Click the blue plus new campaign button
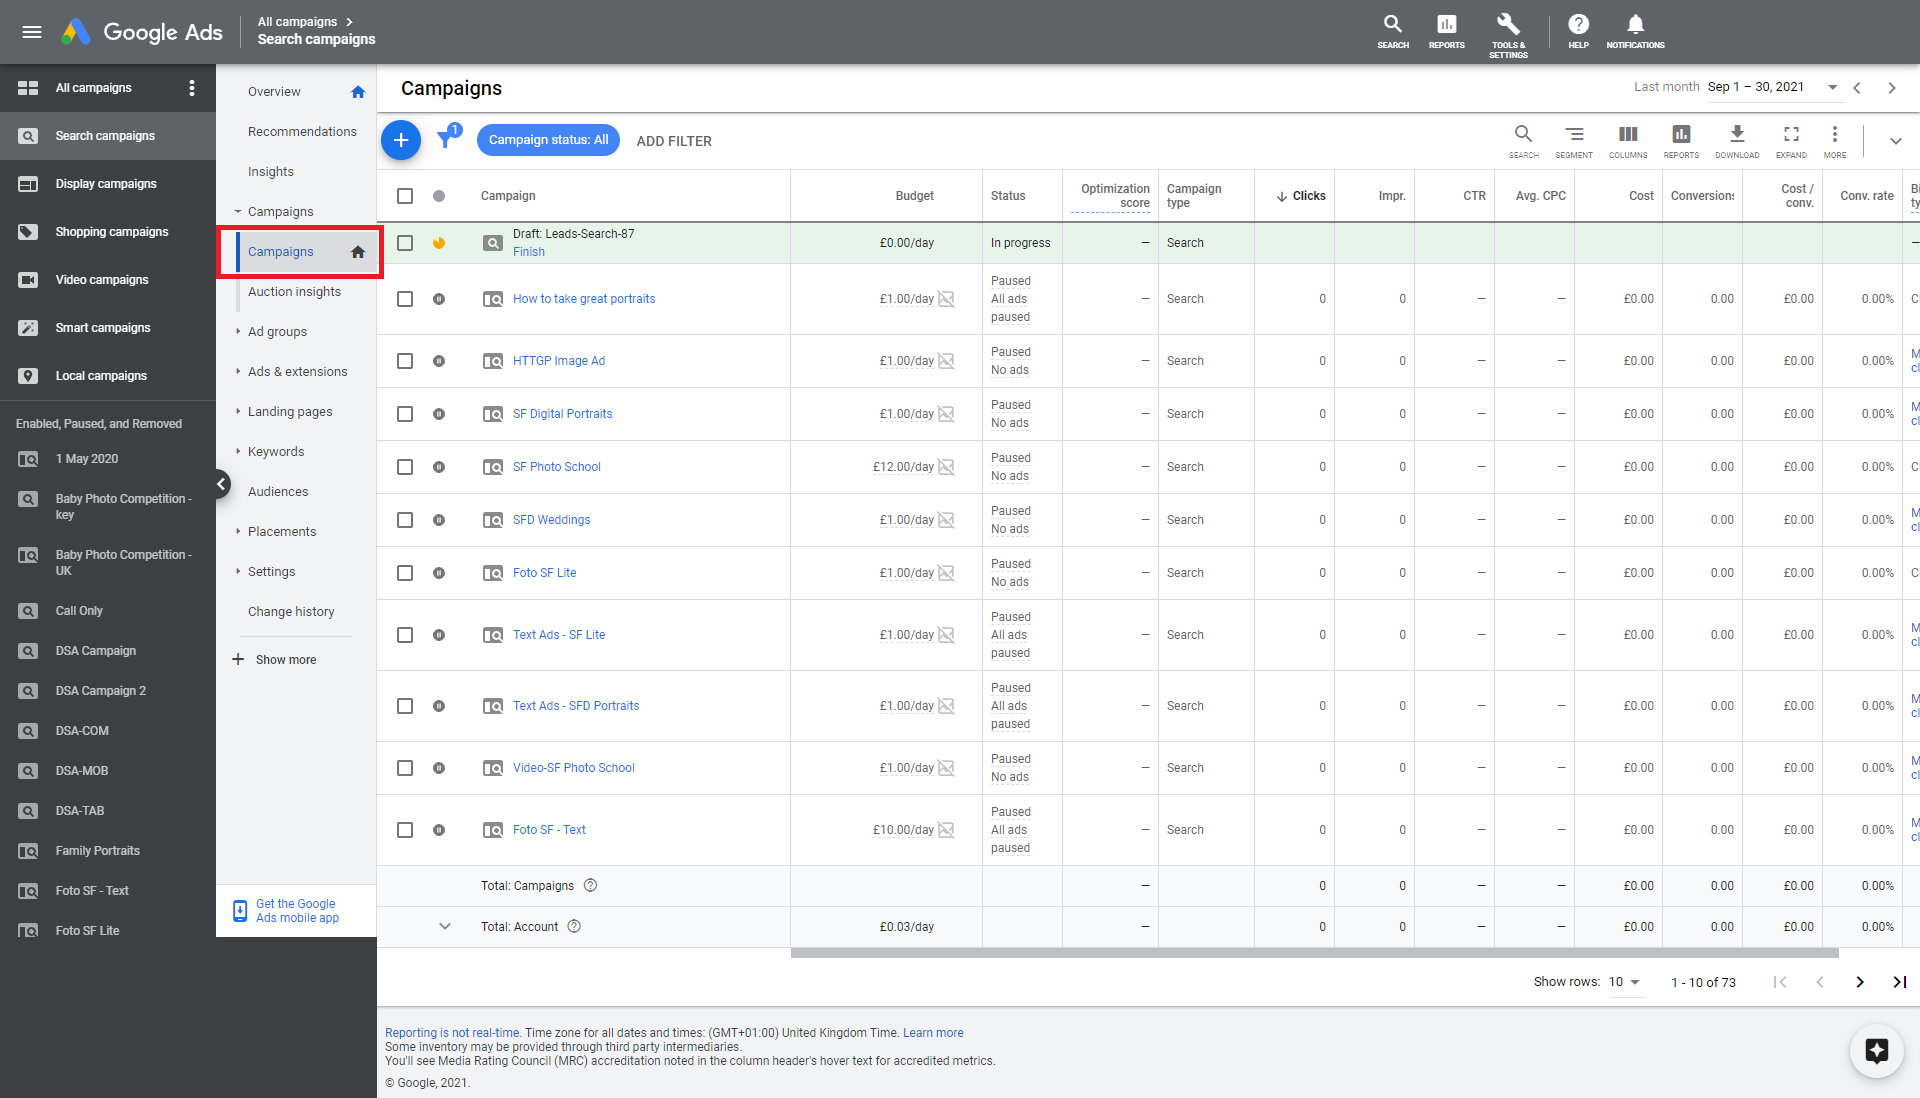The width and height of the screenshot is (1920, 1098). click(401, 140)
